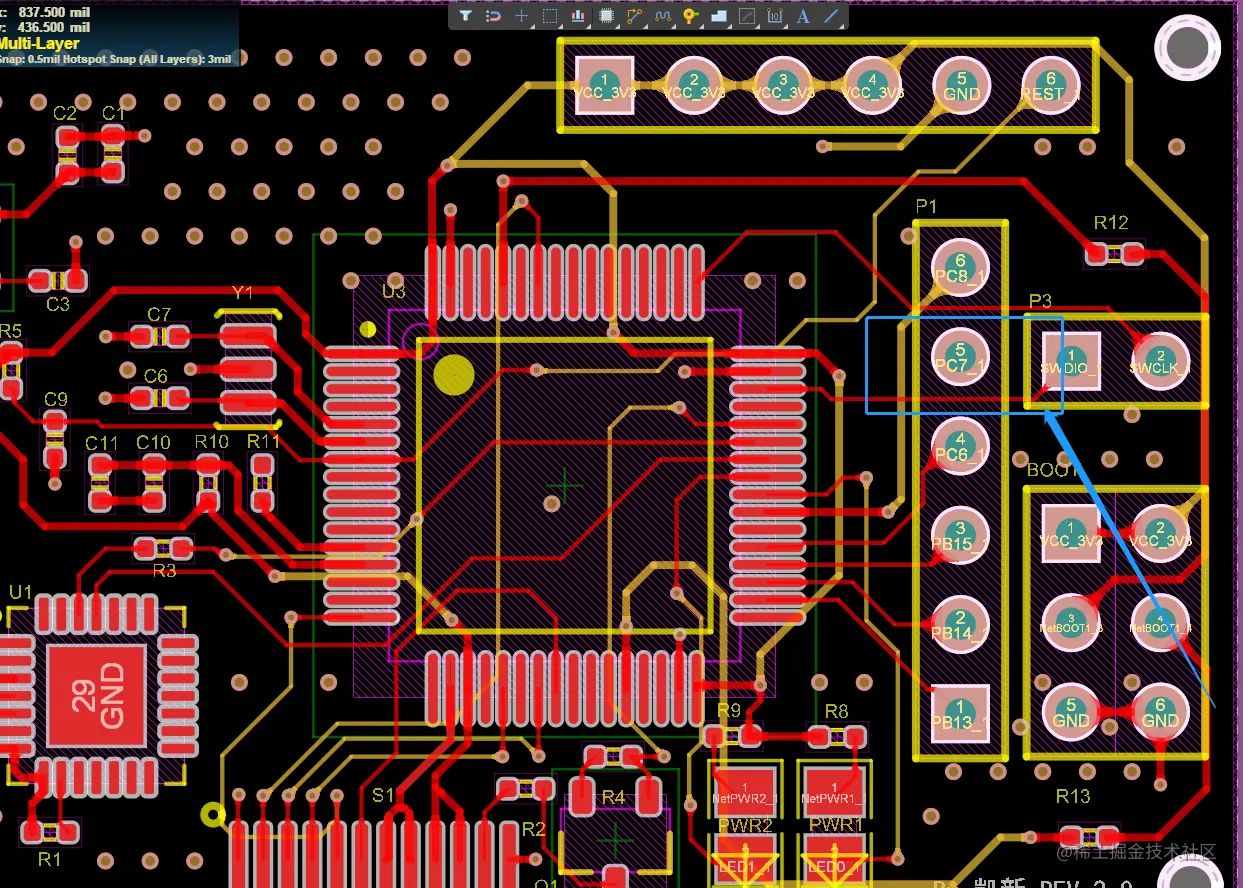
Task: Select the PC6 pad on P1
Action: point(961,446)
